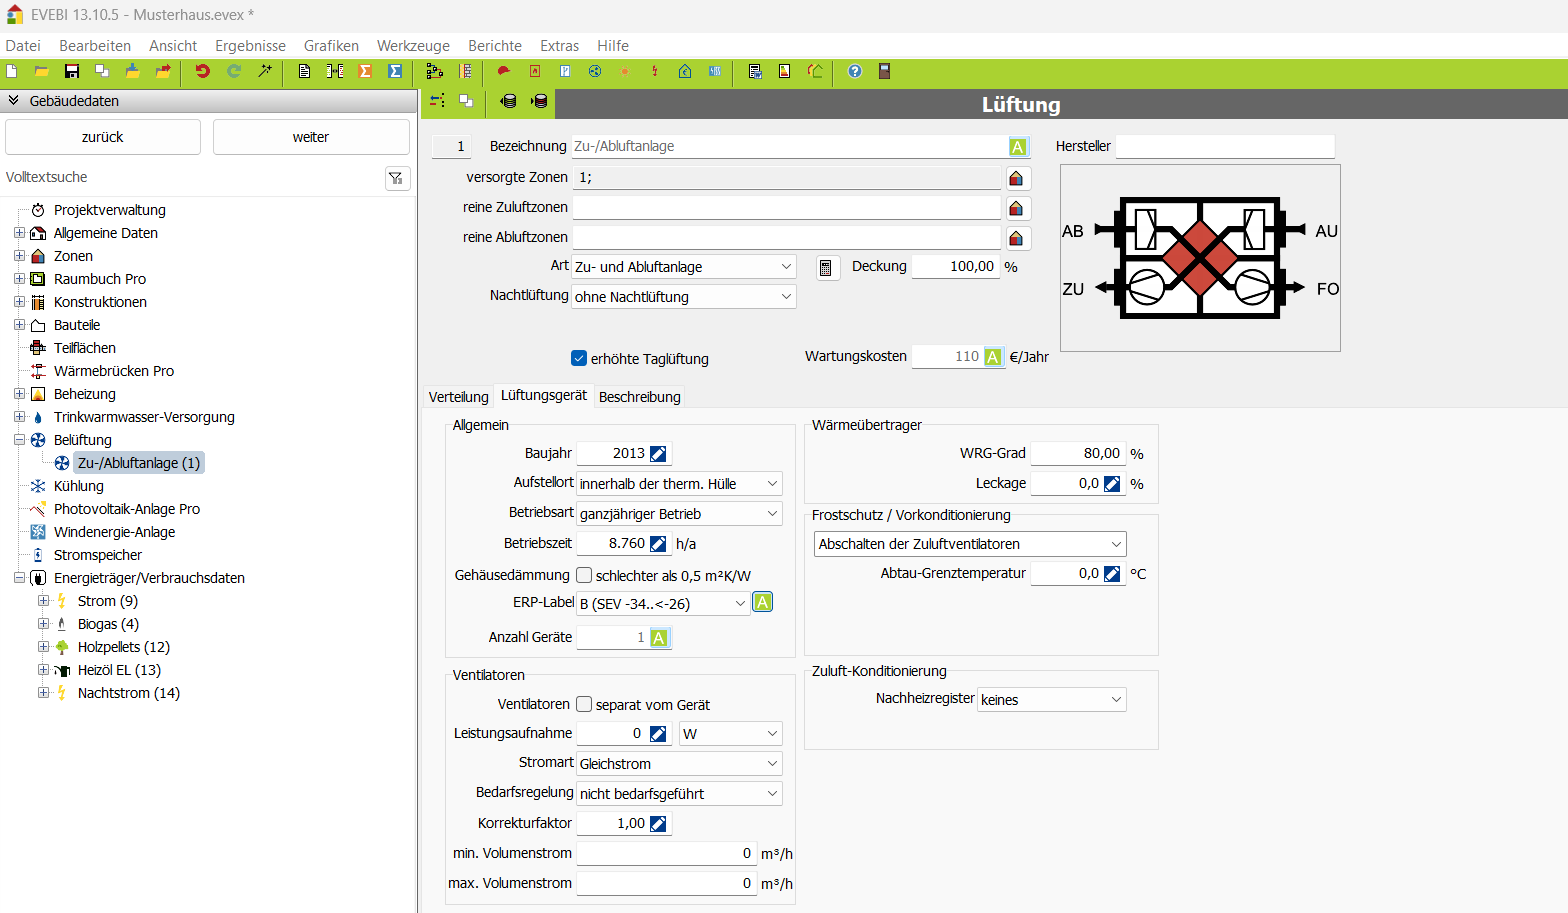
Task: Open the blue help question mark icon
Action: tap(855, 71)
